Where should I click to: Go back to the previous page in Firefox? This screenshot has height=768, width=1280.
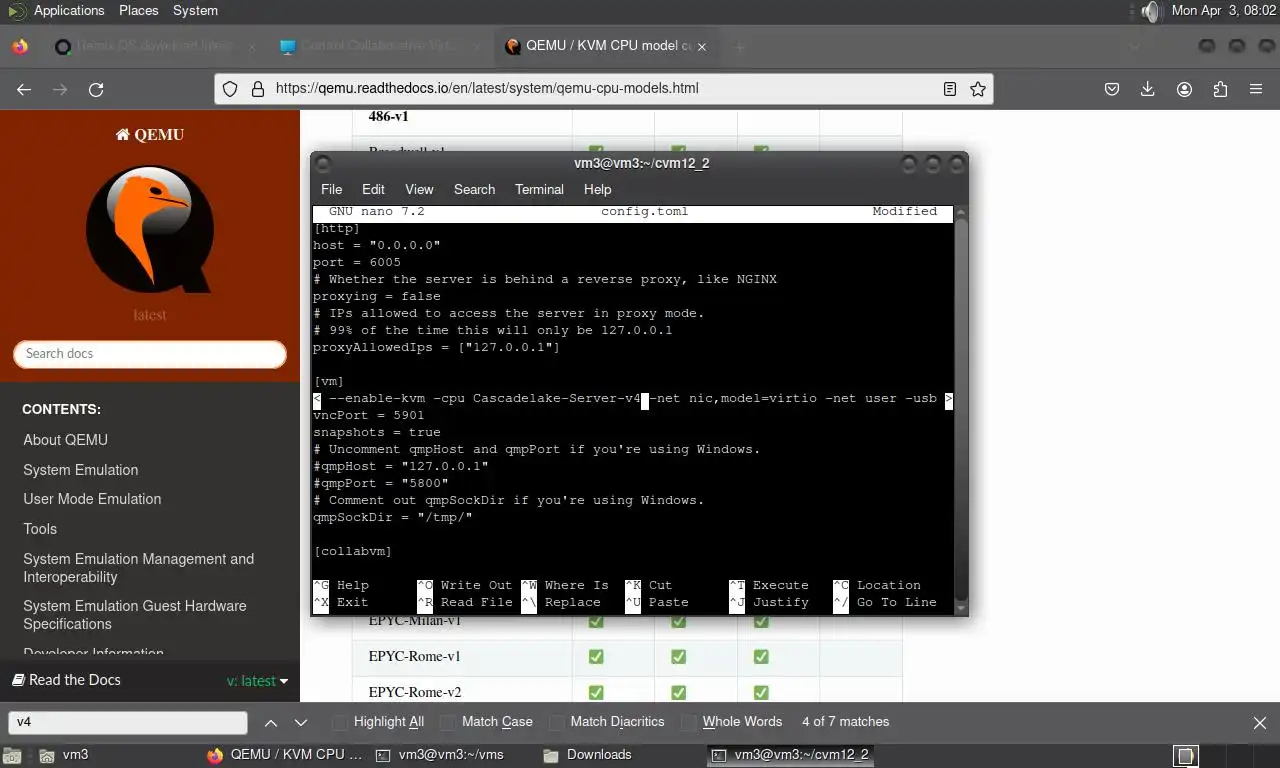click(x=24, y=89)
